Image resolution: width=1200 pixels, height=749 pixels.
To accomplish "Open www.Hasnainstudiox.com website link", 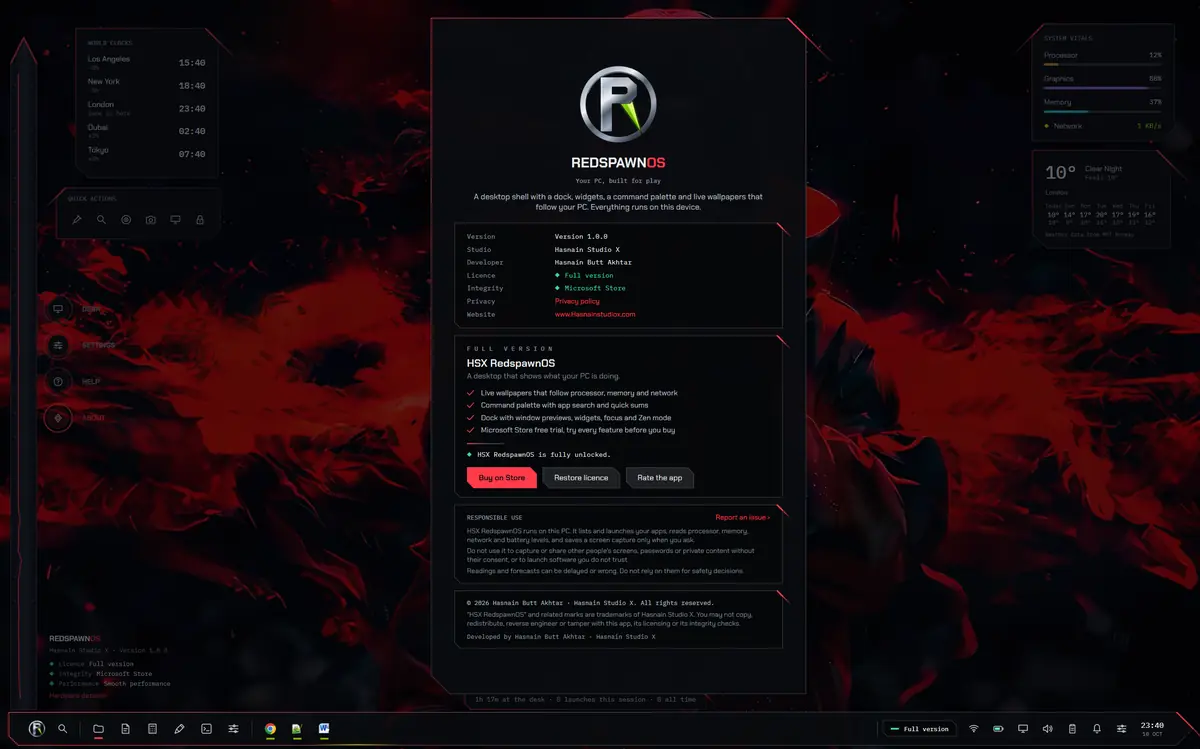I will click(595, 314).
